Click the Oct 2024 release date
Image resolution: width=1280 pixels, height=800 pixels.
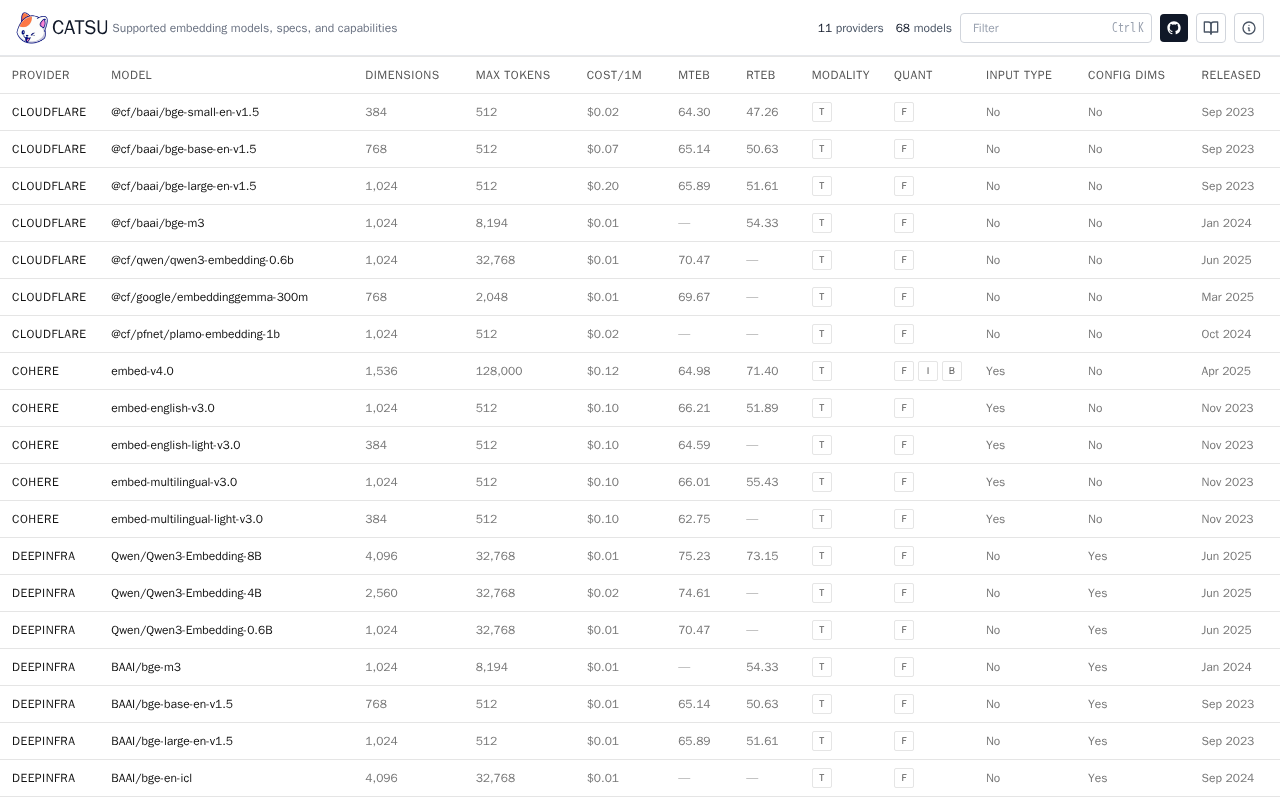click(x=1226, y=334)
